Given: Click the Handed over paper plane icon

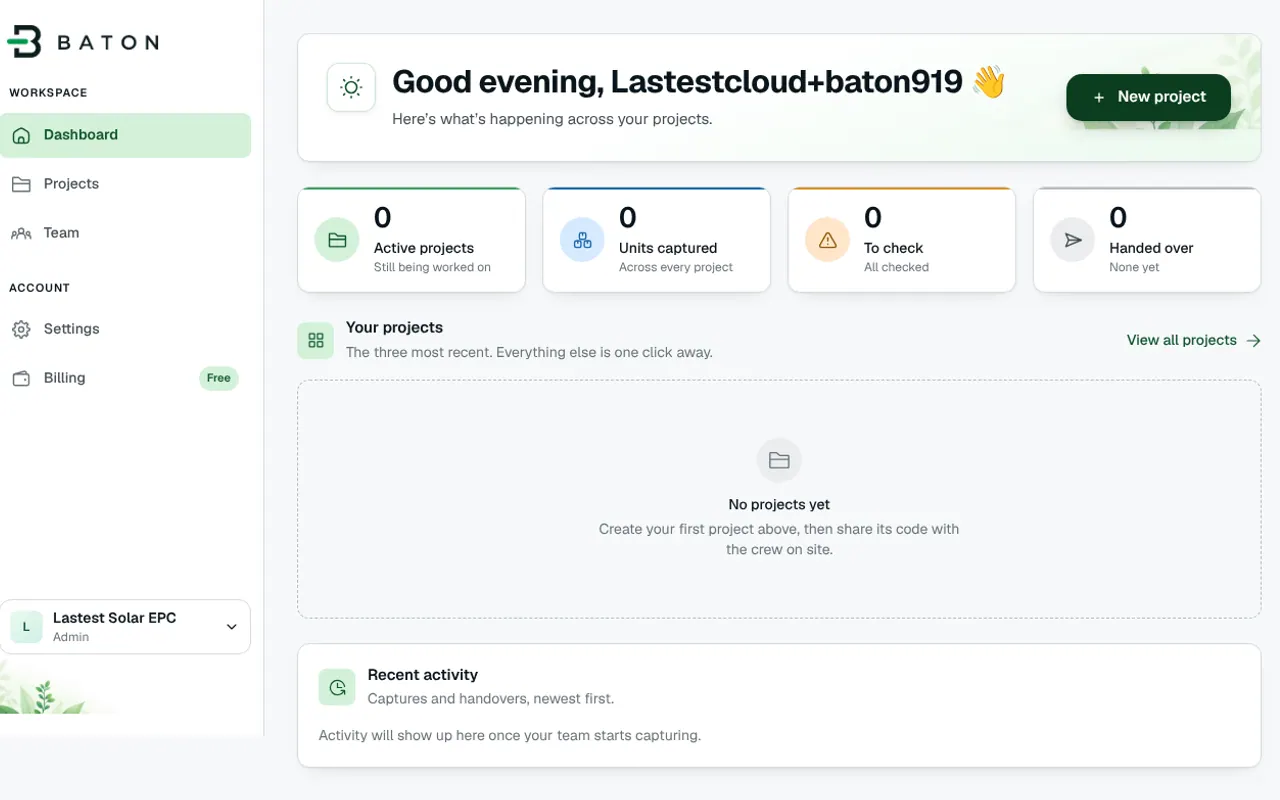Looking at the screenshot, I should (x=1073, y=240).
